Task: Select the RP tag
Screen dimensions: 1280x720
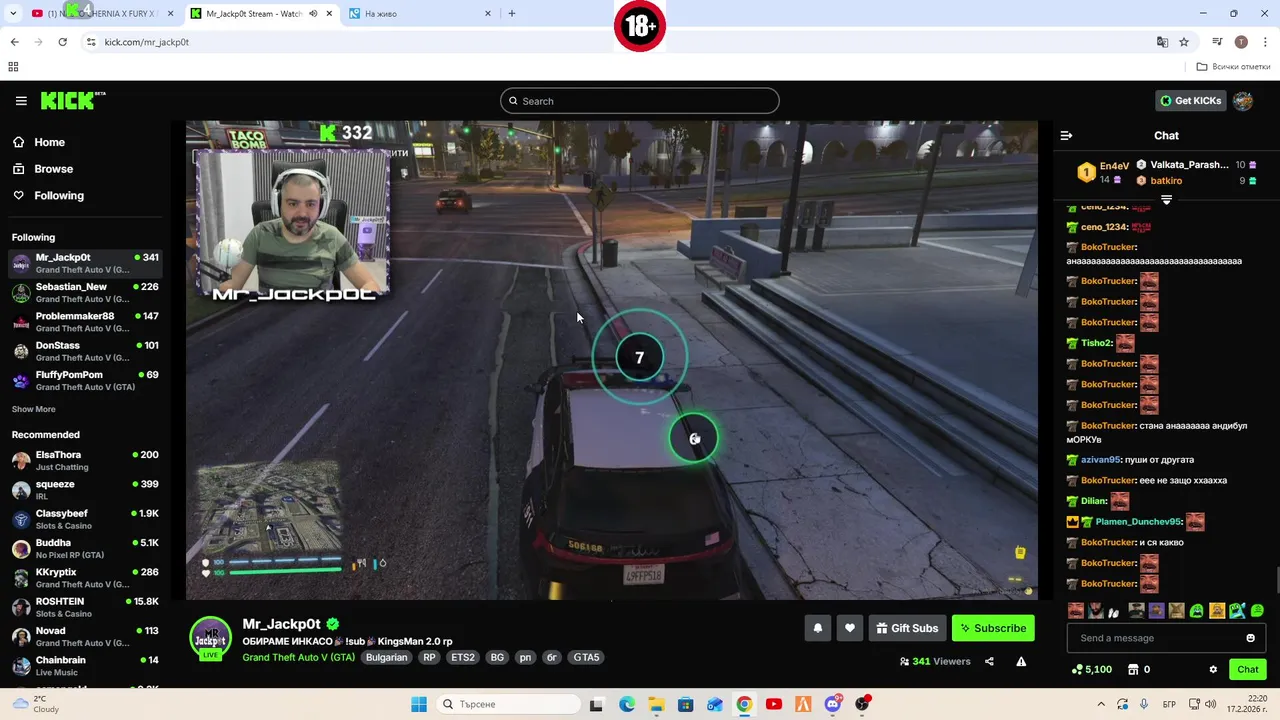Action: pos(429,657)
